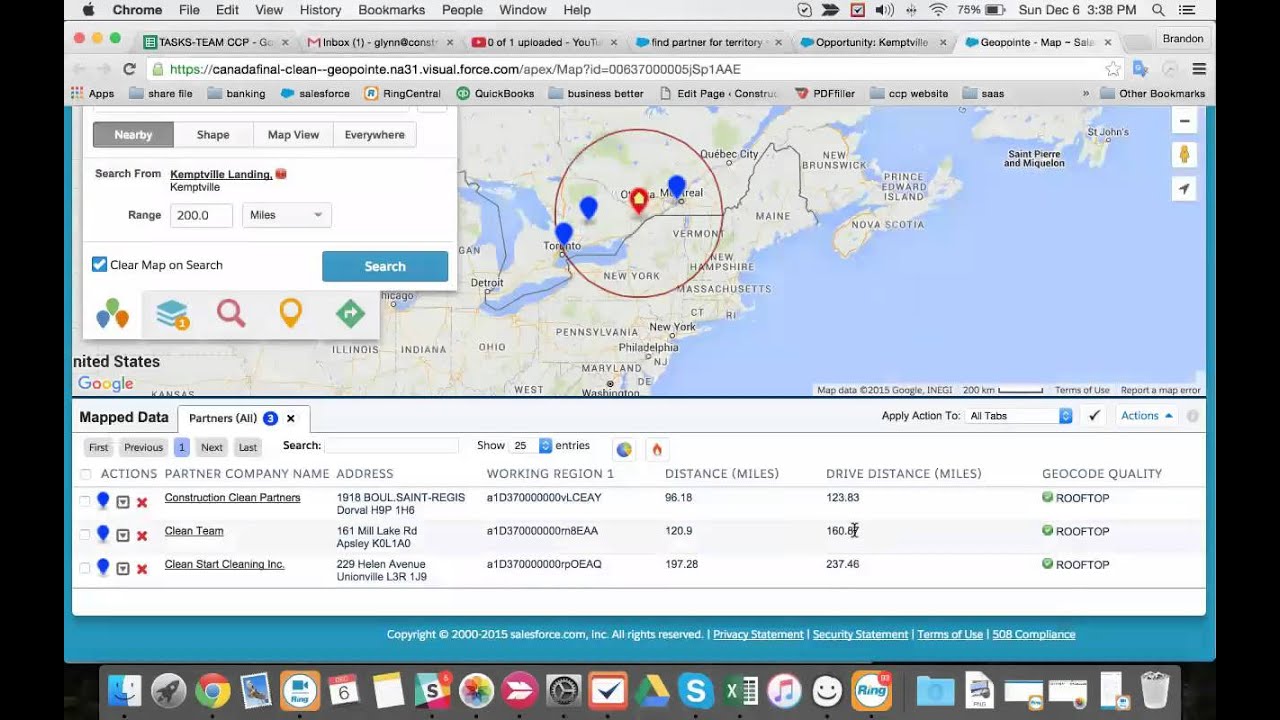Close the Partners (All) tab
The height and width of the screenshot is (720, 1280).
(x=291, y=418)
